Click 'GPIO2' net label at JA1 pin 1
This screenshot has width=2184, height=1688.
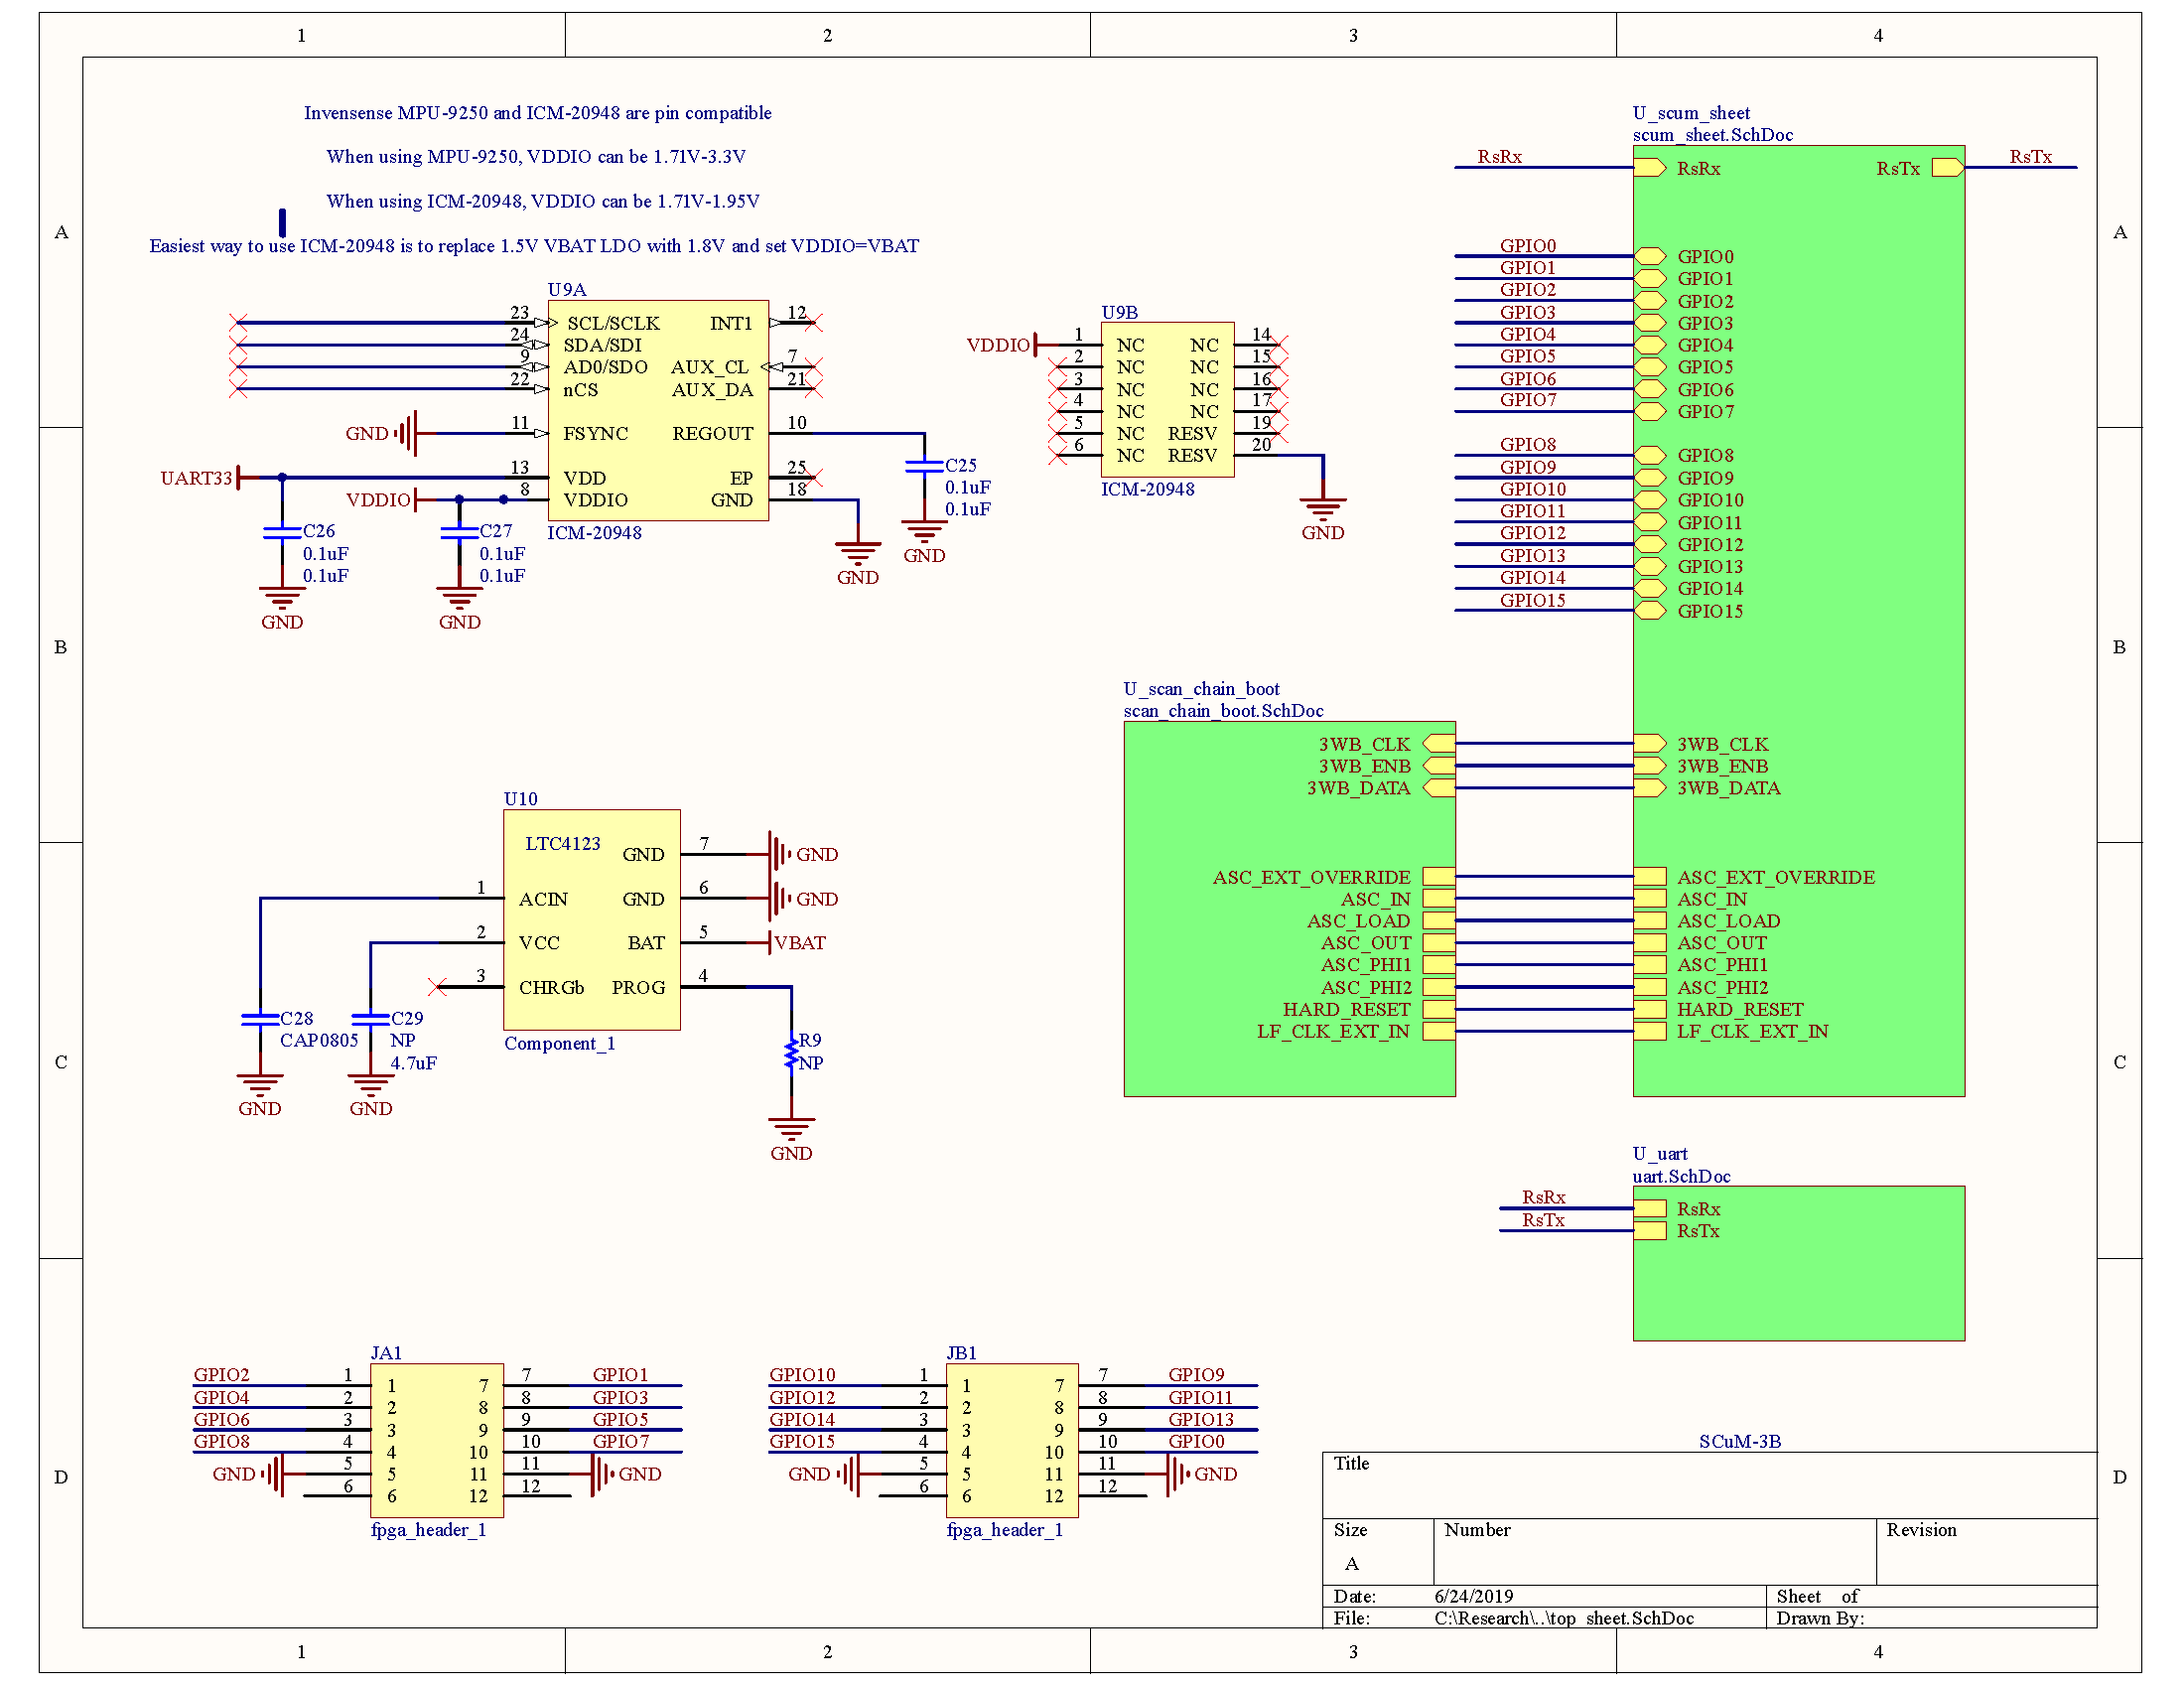[222, 1376]
